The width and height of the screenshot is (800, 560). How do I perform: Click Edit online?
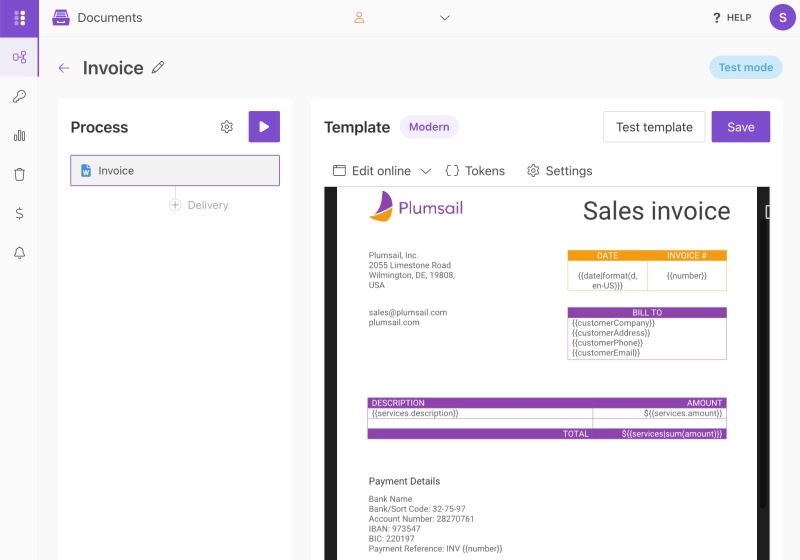372,171
